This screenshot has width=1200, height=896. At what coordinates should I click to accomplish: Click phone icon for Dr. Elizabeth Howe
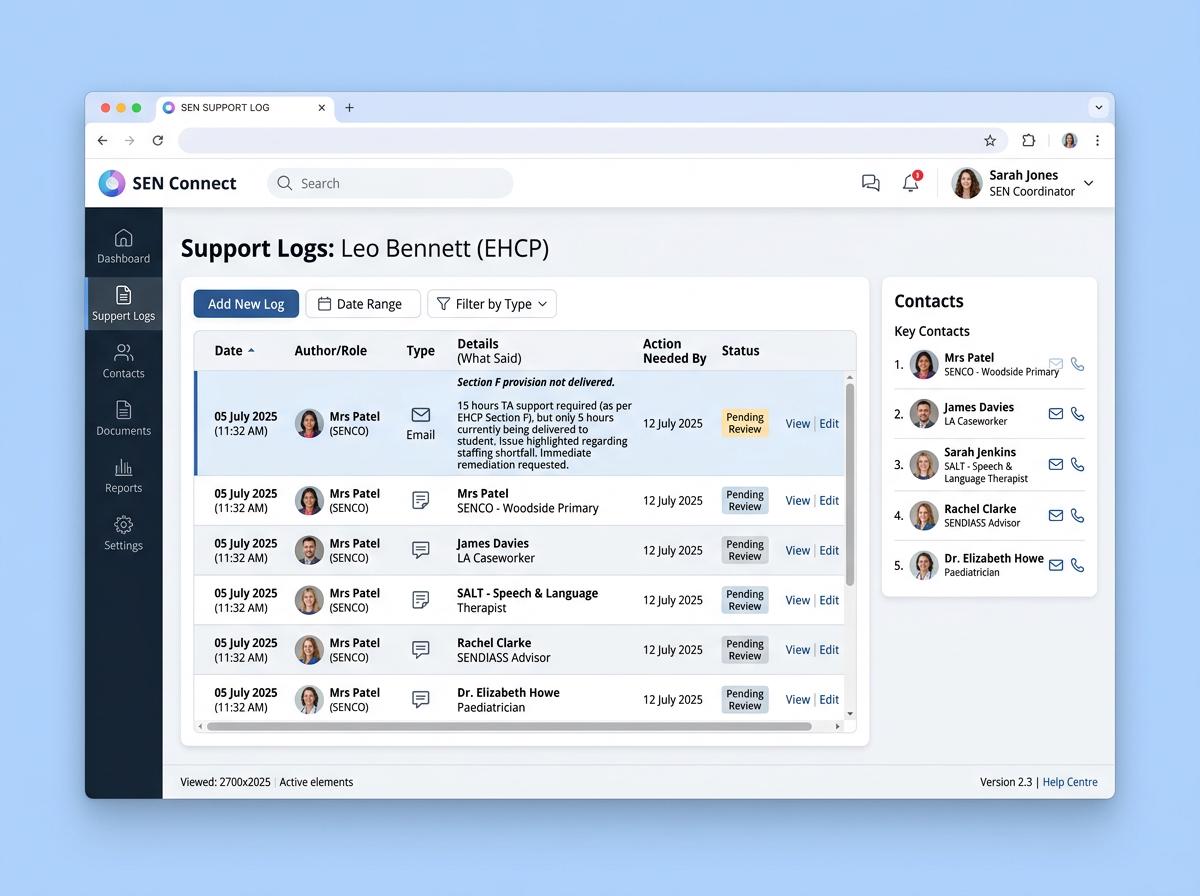pyautogui.click(x=1077, y=565)
